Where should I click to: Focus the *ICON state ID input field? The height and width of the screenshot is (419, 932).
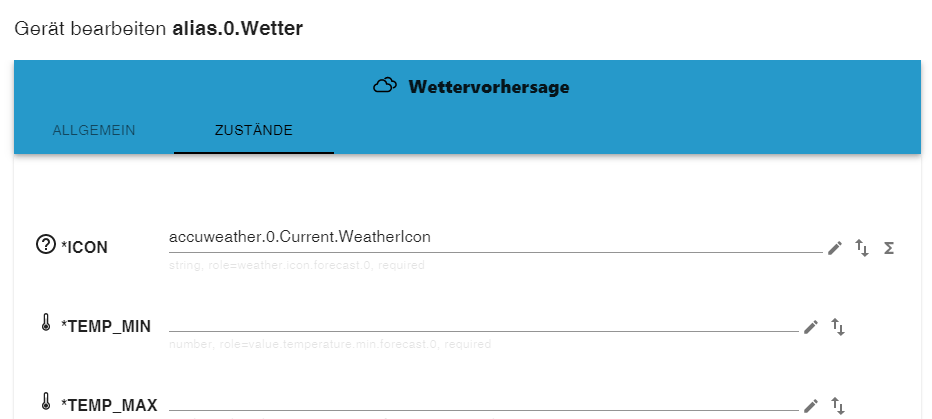point(495,238)
